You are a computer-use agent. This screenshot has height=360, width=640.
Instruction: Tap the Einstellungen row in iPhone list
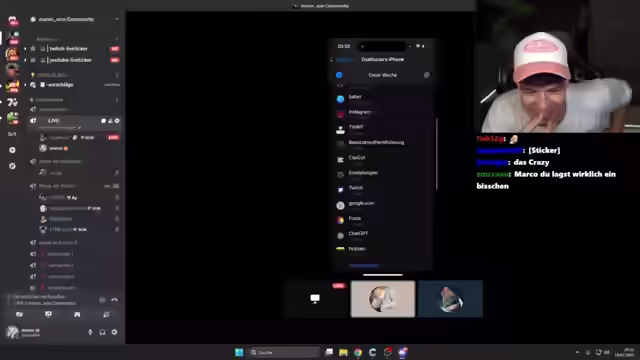382,174
